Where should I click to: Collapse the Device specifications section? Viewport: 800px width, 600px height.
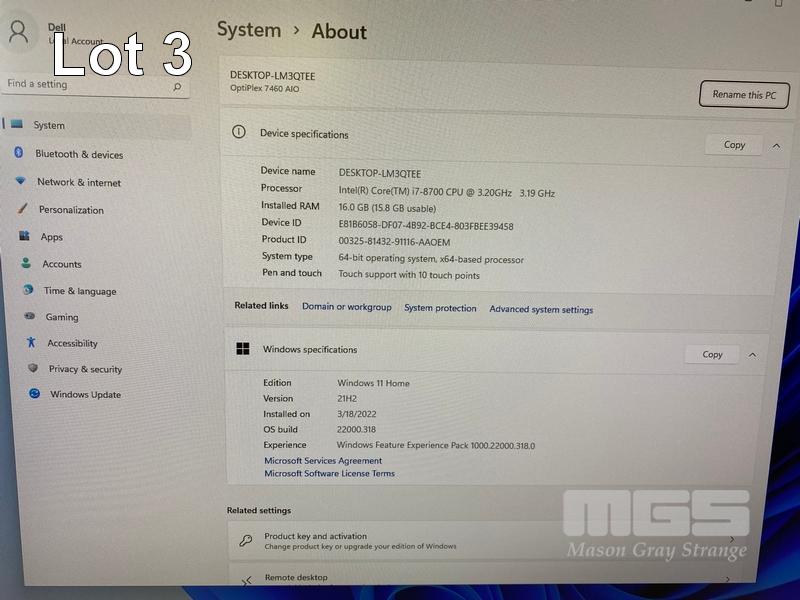pos(776,145)
